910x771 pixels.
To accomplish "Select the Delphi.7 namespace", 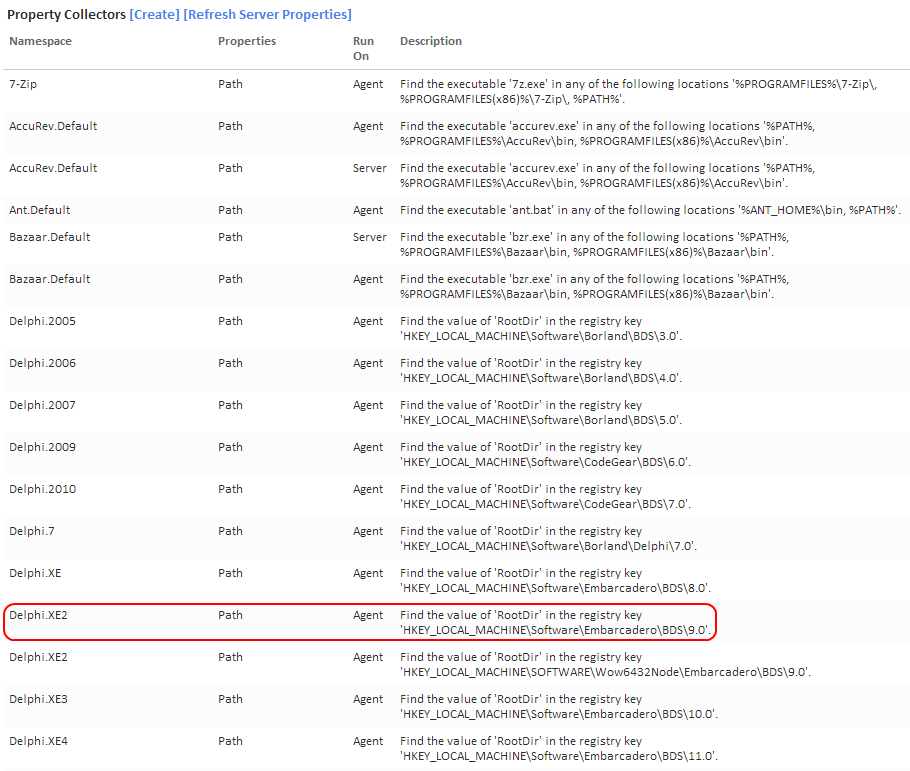I will [x=32, y=531].
